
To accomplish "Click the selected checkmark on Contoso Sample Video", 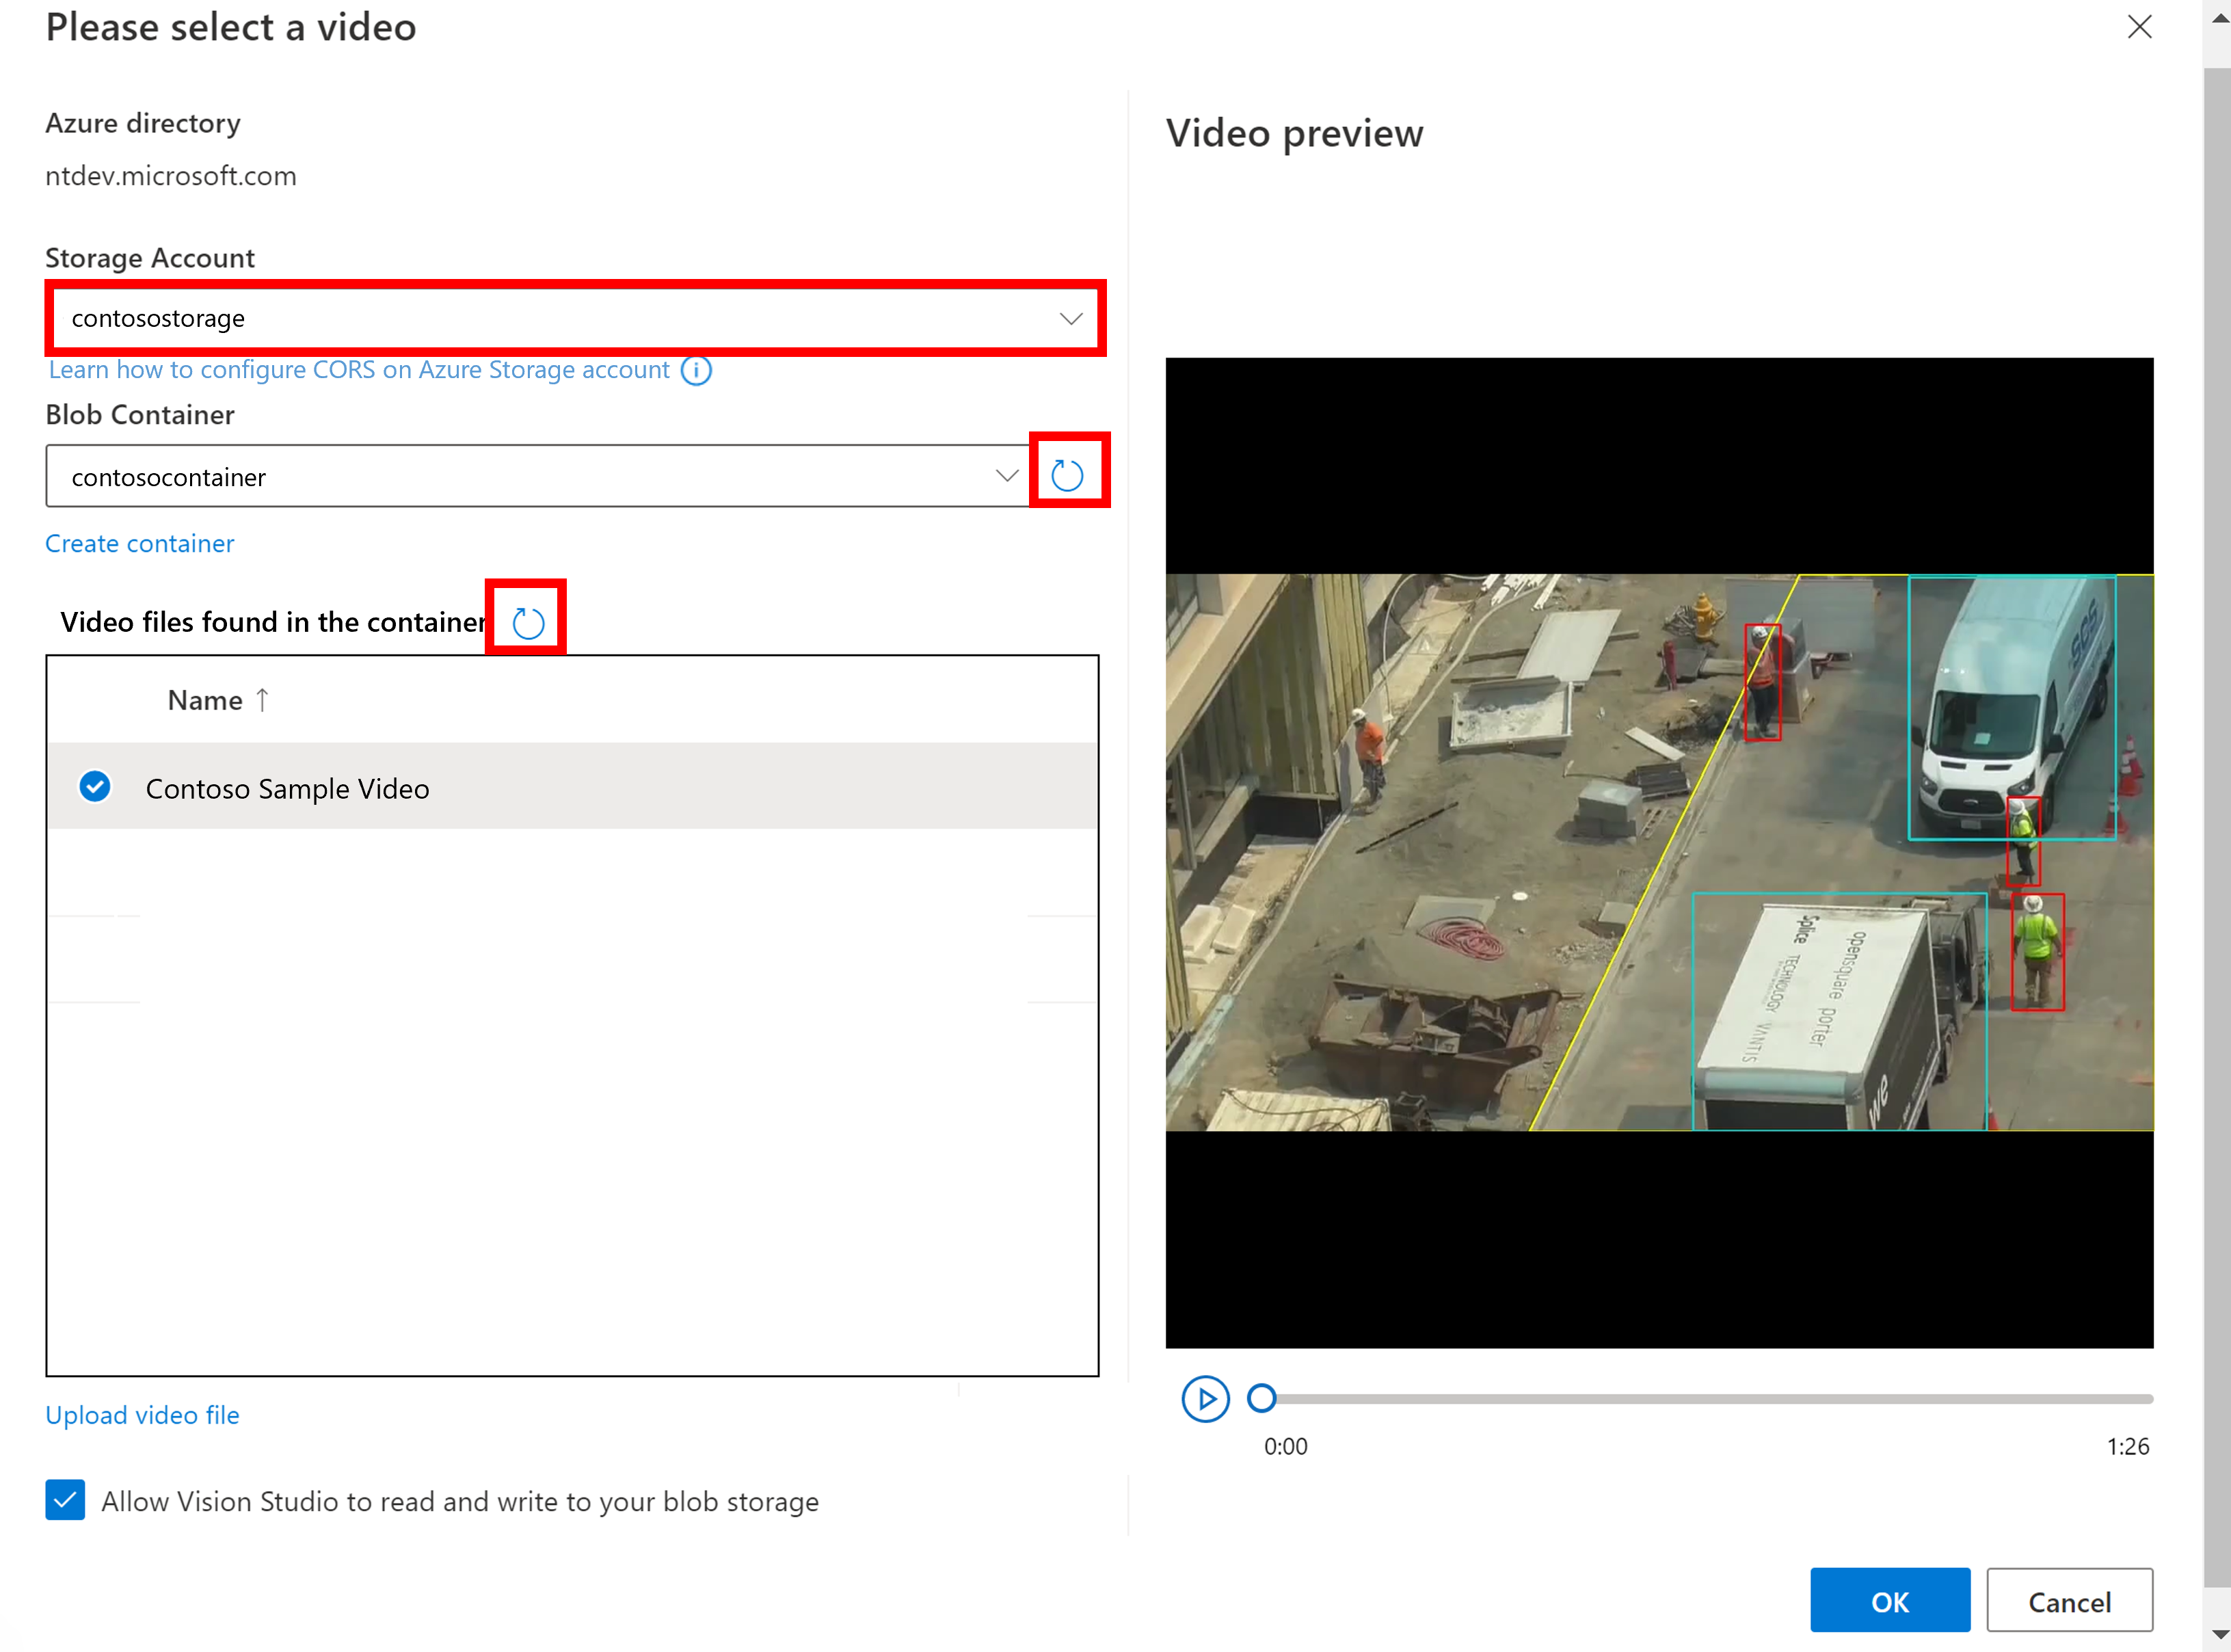I will (94, 787).
